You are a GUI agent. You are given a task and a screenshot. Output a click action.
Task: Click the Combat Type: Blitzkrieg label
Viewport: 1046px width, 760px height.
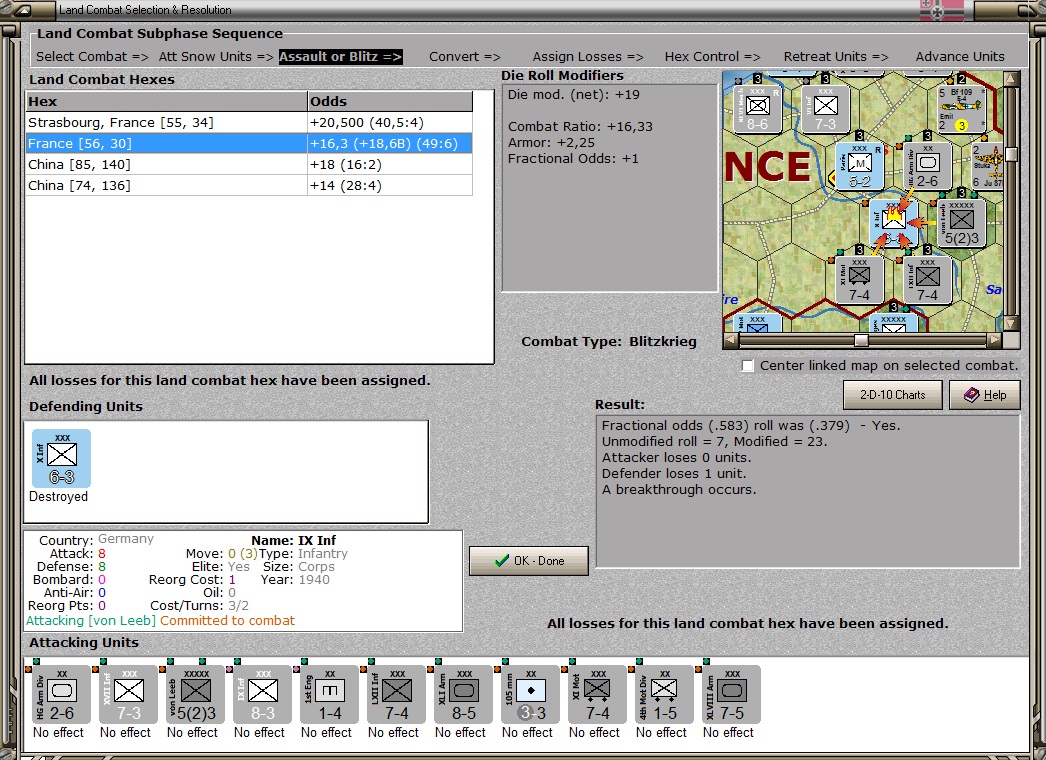coord(608,342)
